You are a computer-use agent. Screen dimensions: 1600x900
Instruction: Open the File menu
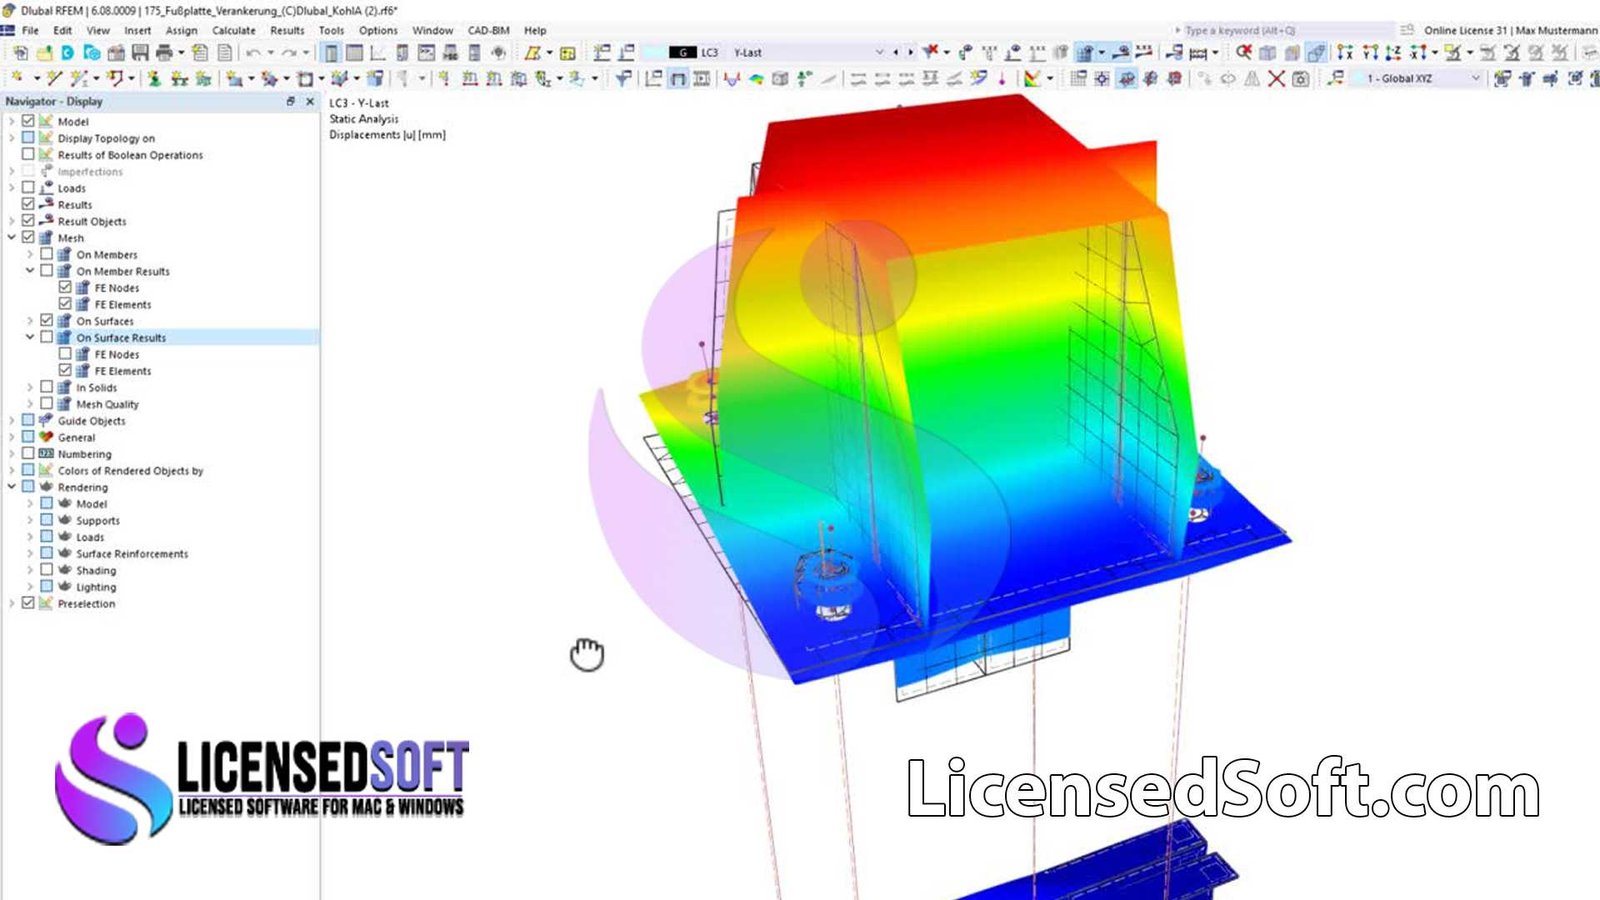point(30,30)
